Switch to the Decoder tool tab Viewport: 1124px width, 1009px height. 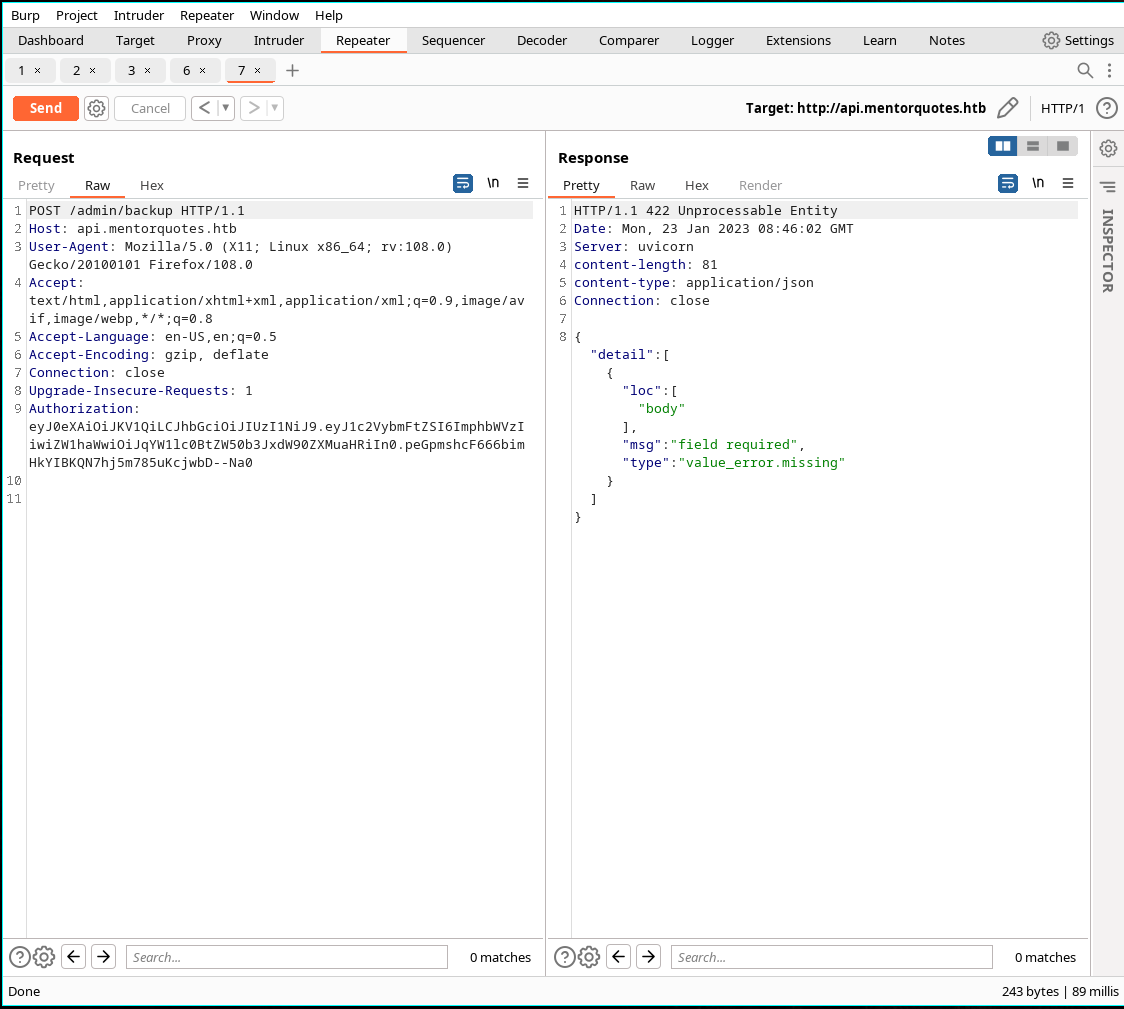542,40
